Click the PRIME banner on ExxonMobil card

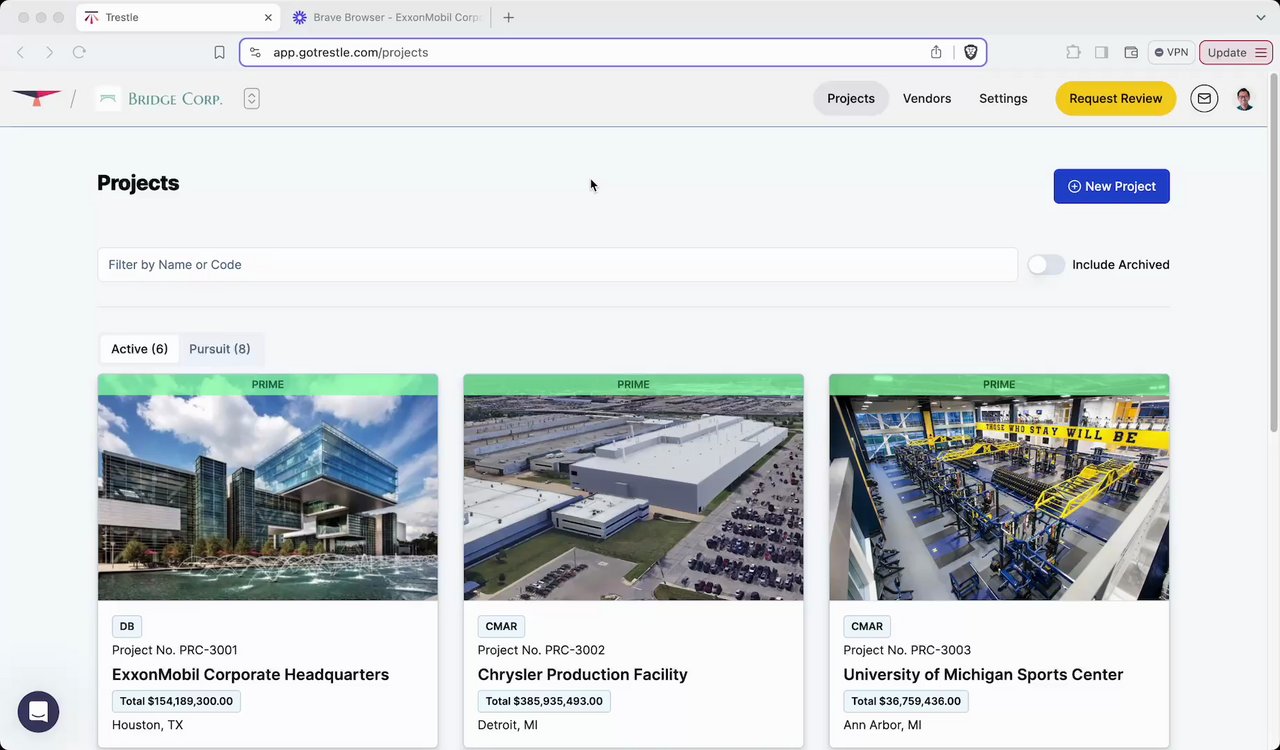pyautogui.click(x=268, y=384)
